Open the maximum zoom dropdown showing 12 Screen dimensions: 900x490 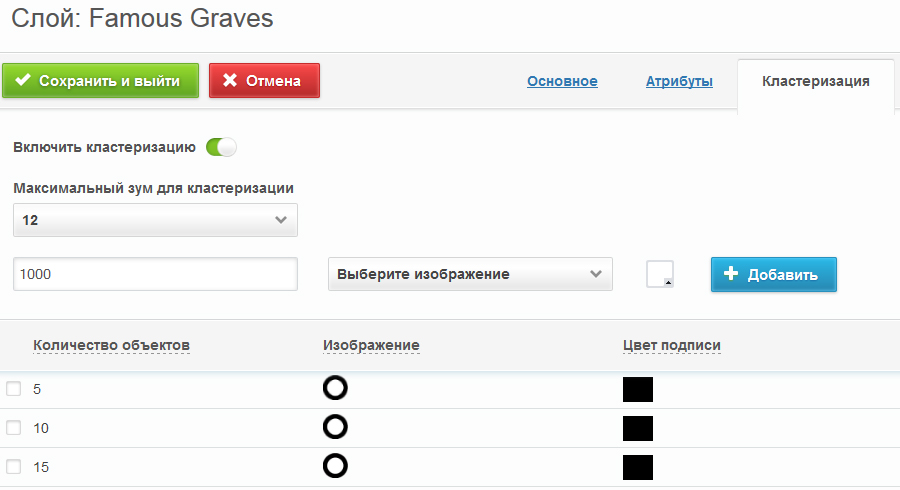pos(156,220)
